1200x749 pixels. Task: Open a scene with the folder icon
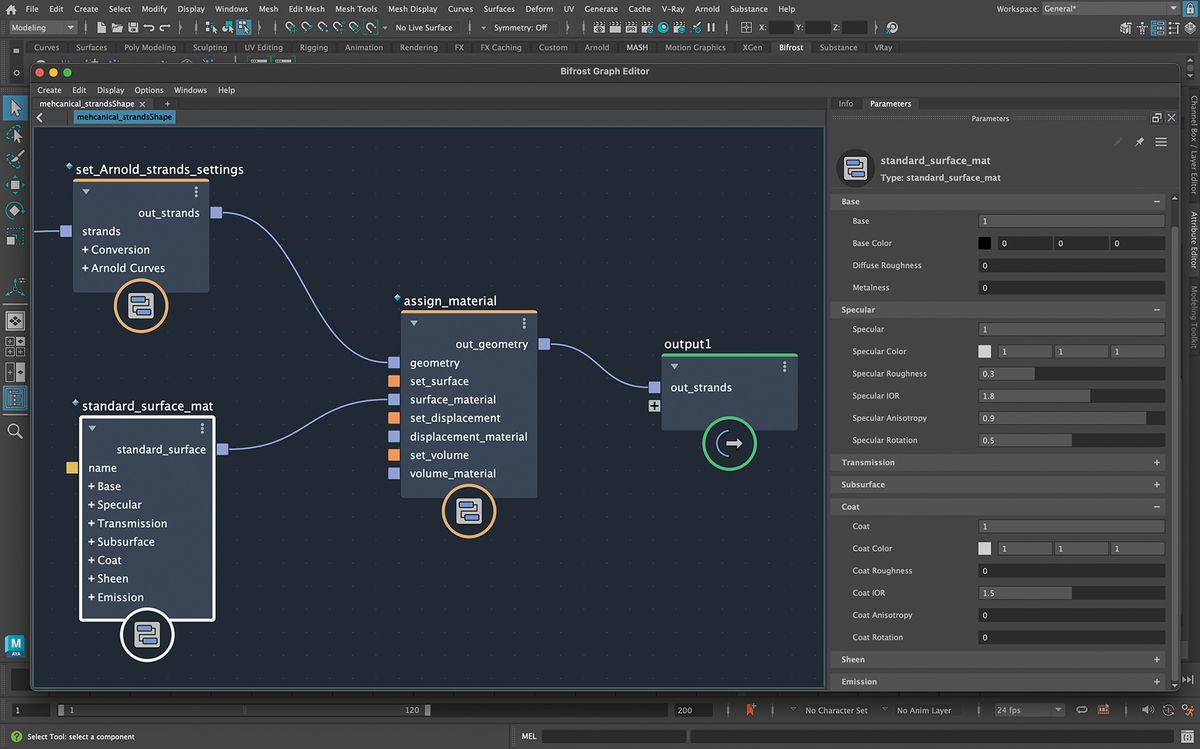click(117, 28)
